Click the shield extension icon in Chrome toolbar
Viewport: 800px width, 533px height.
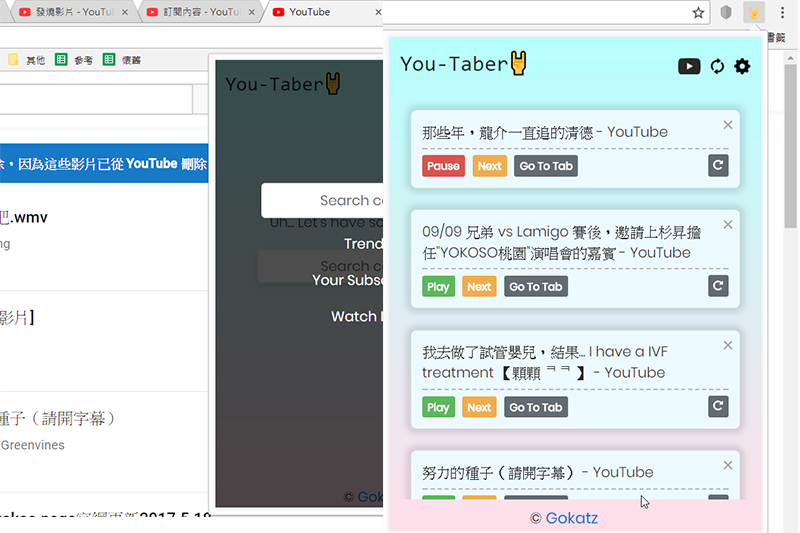point(726,12)
